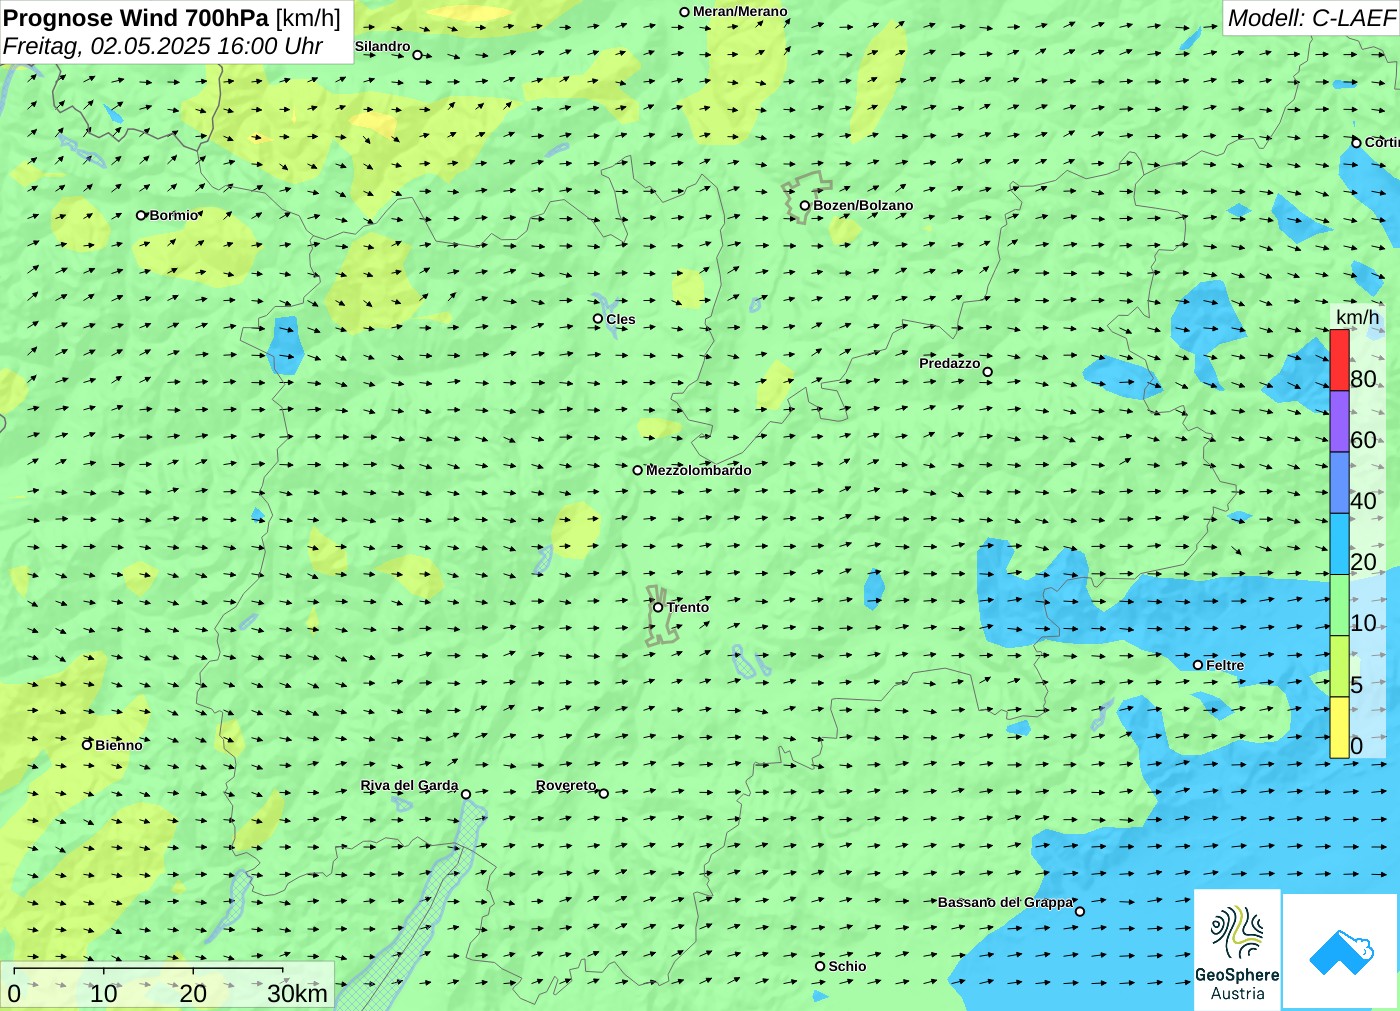
Task: Click the Rovereto city marker
Action: tap(603, 793)
